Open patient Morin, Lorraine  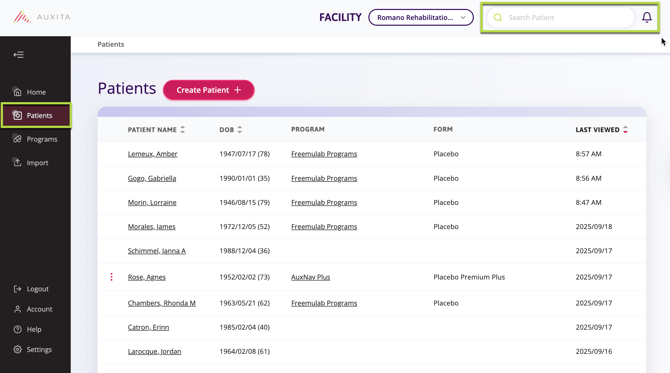[x=152, y=203]
